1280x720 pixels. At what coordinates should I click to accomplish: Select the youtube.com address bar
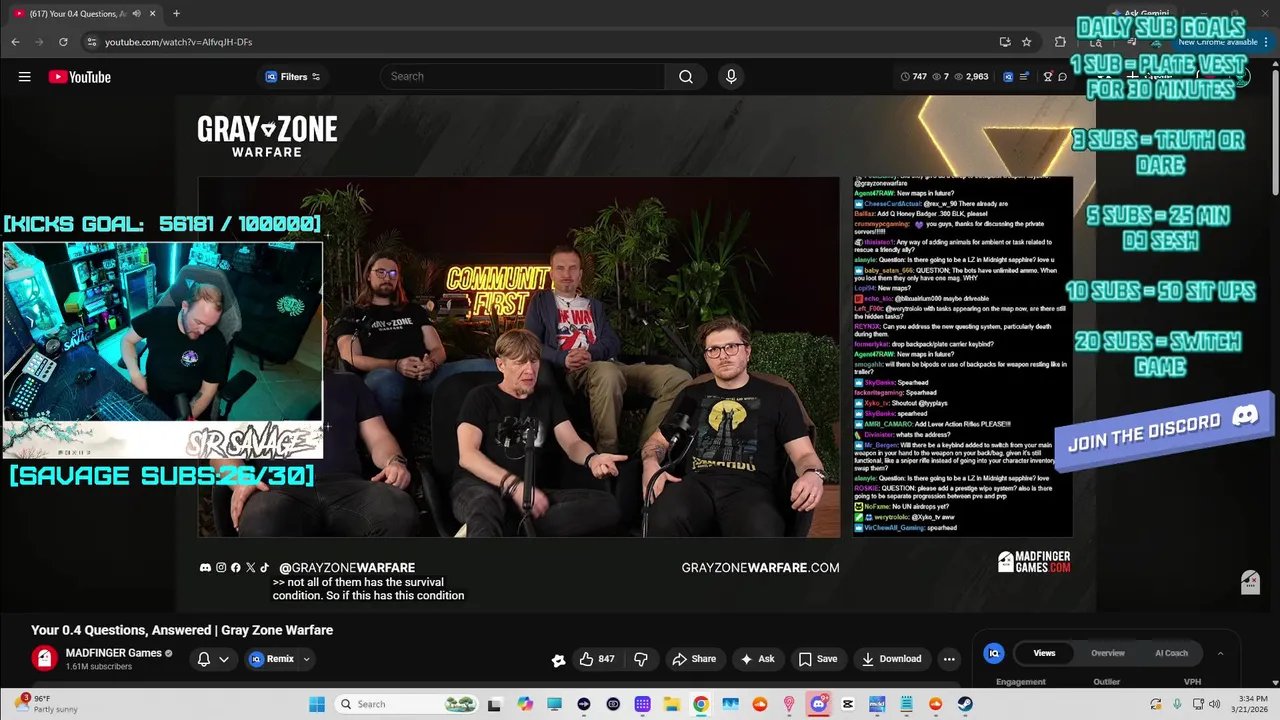[x=540, y=42]
